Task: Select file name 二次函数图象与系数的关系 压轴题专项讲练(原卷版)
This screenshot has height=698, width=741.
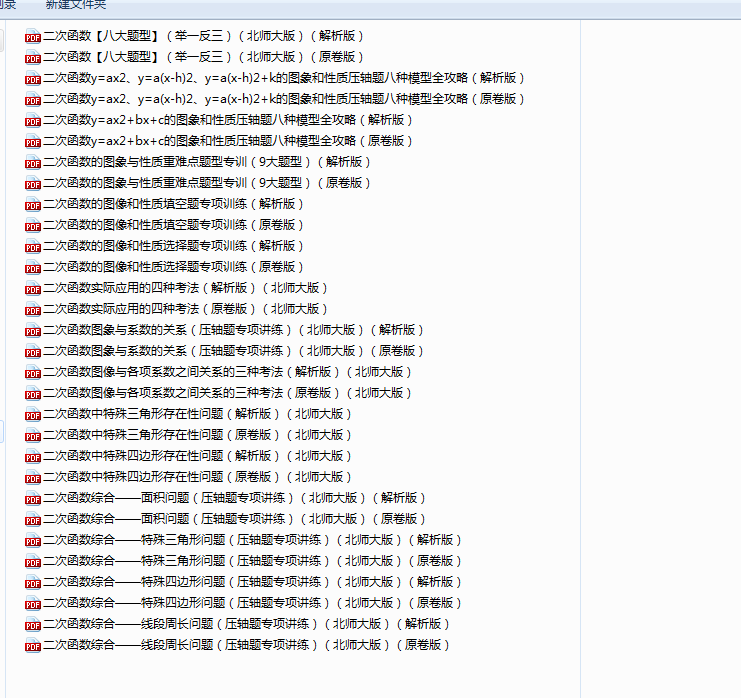Action: [233, 351]
